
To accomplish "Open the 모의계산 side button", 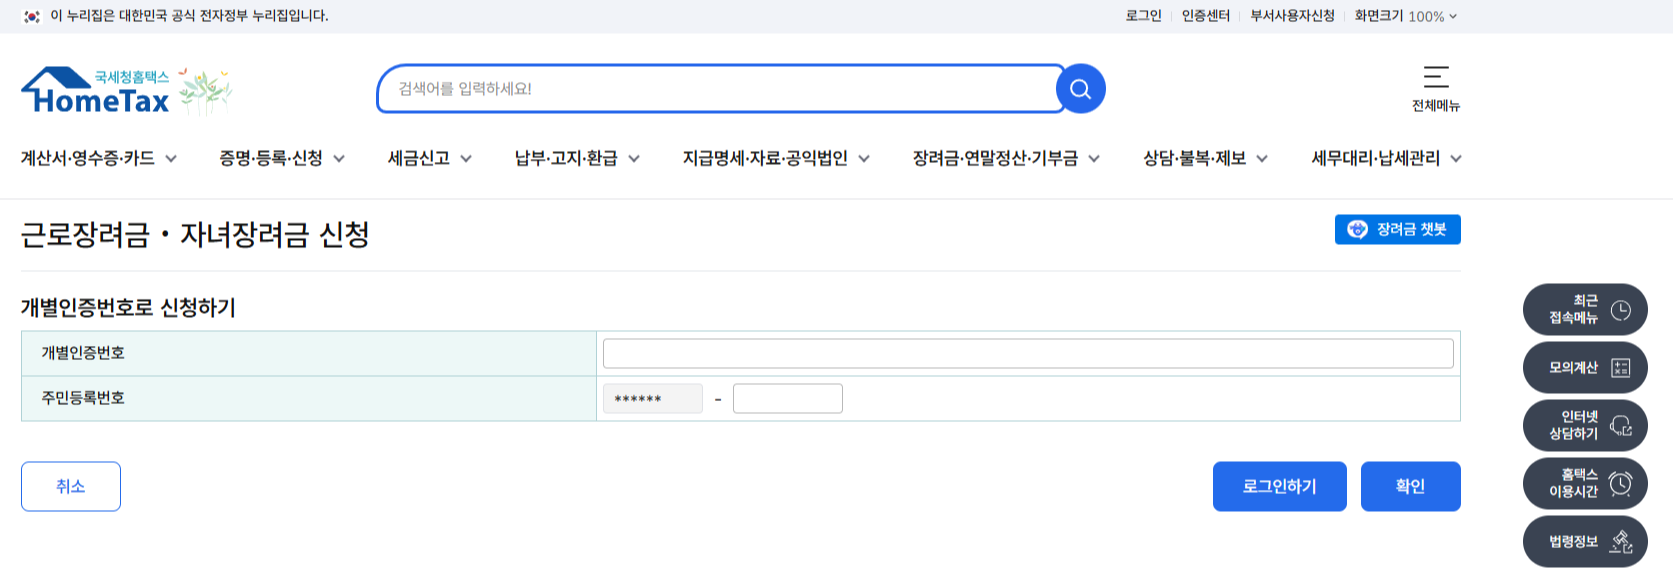I will pos(1585,368).
